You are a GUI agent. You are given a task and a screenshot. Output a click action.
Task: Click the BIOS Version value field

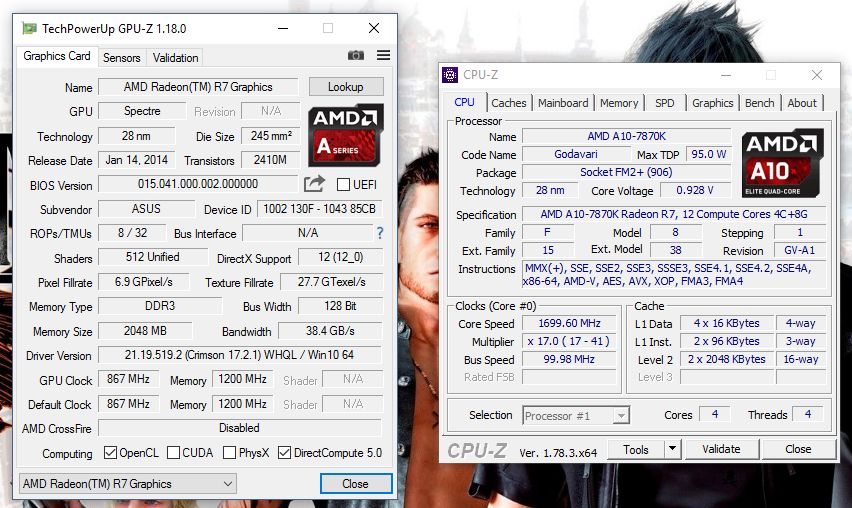[x=198, y=184]
